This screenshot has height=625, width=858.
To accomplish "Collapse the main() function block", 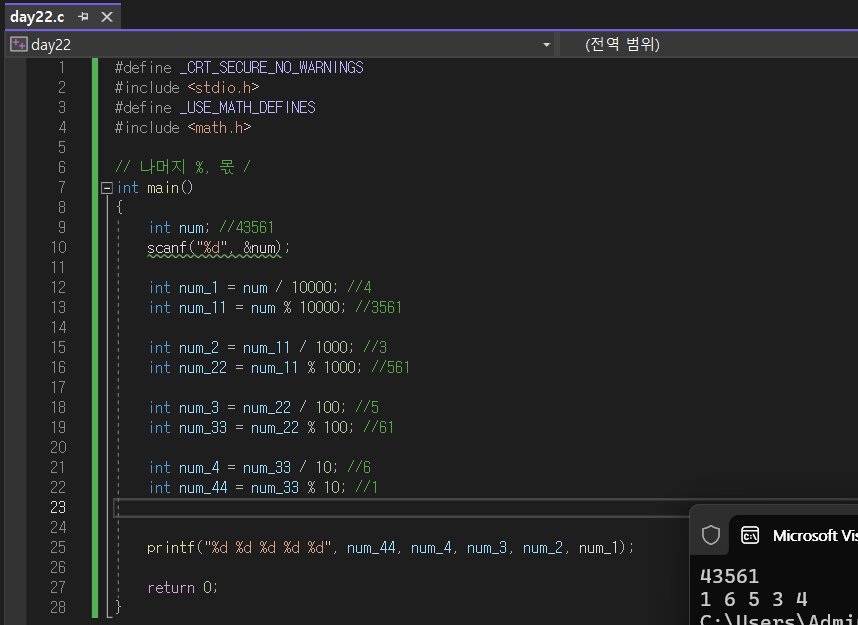I will (107, 188).
